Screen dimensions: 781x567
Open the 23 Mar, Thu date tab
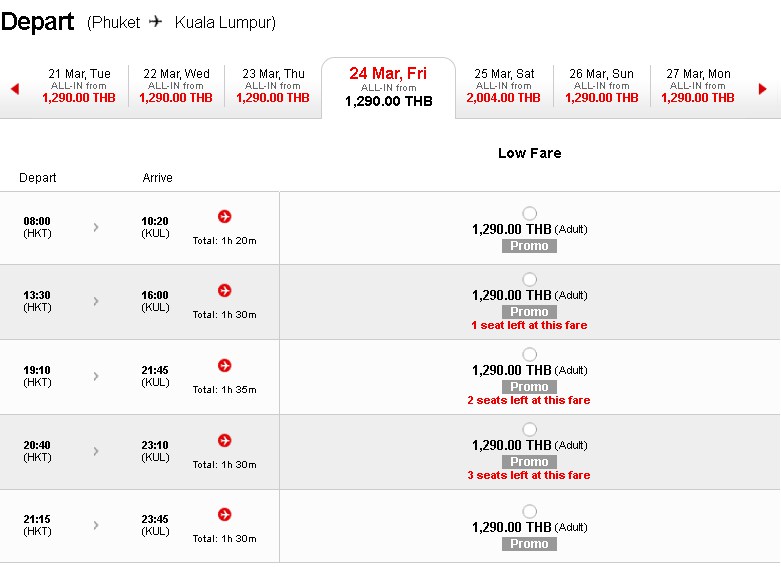[273, 86]
